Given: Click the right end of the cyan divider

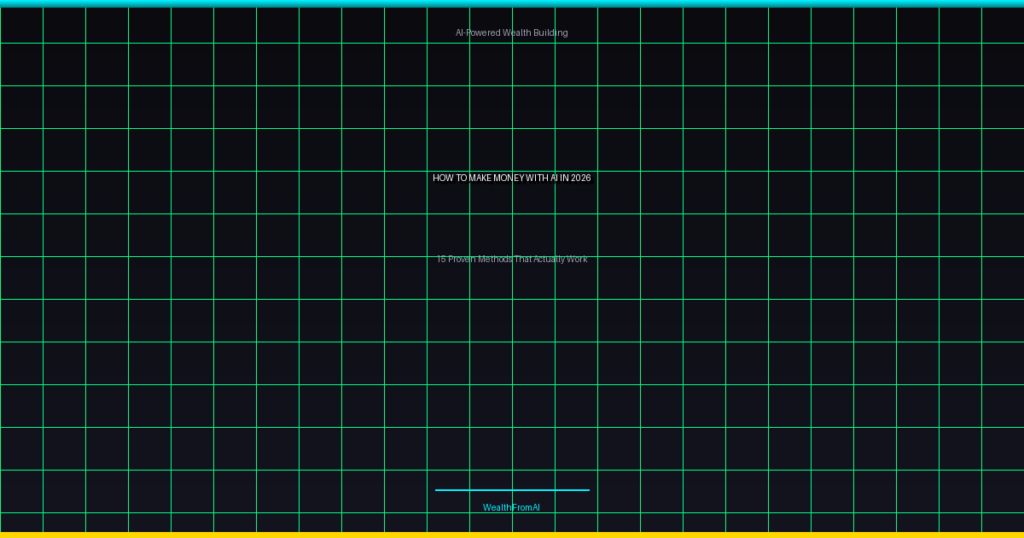Looking at the screenshot, I should [587, 490].
